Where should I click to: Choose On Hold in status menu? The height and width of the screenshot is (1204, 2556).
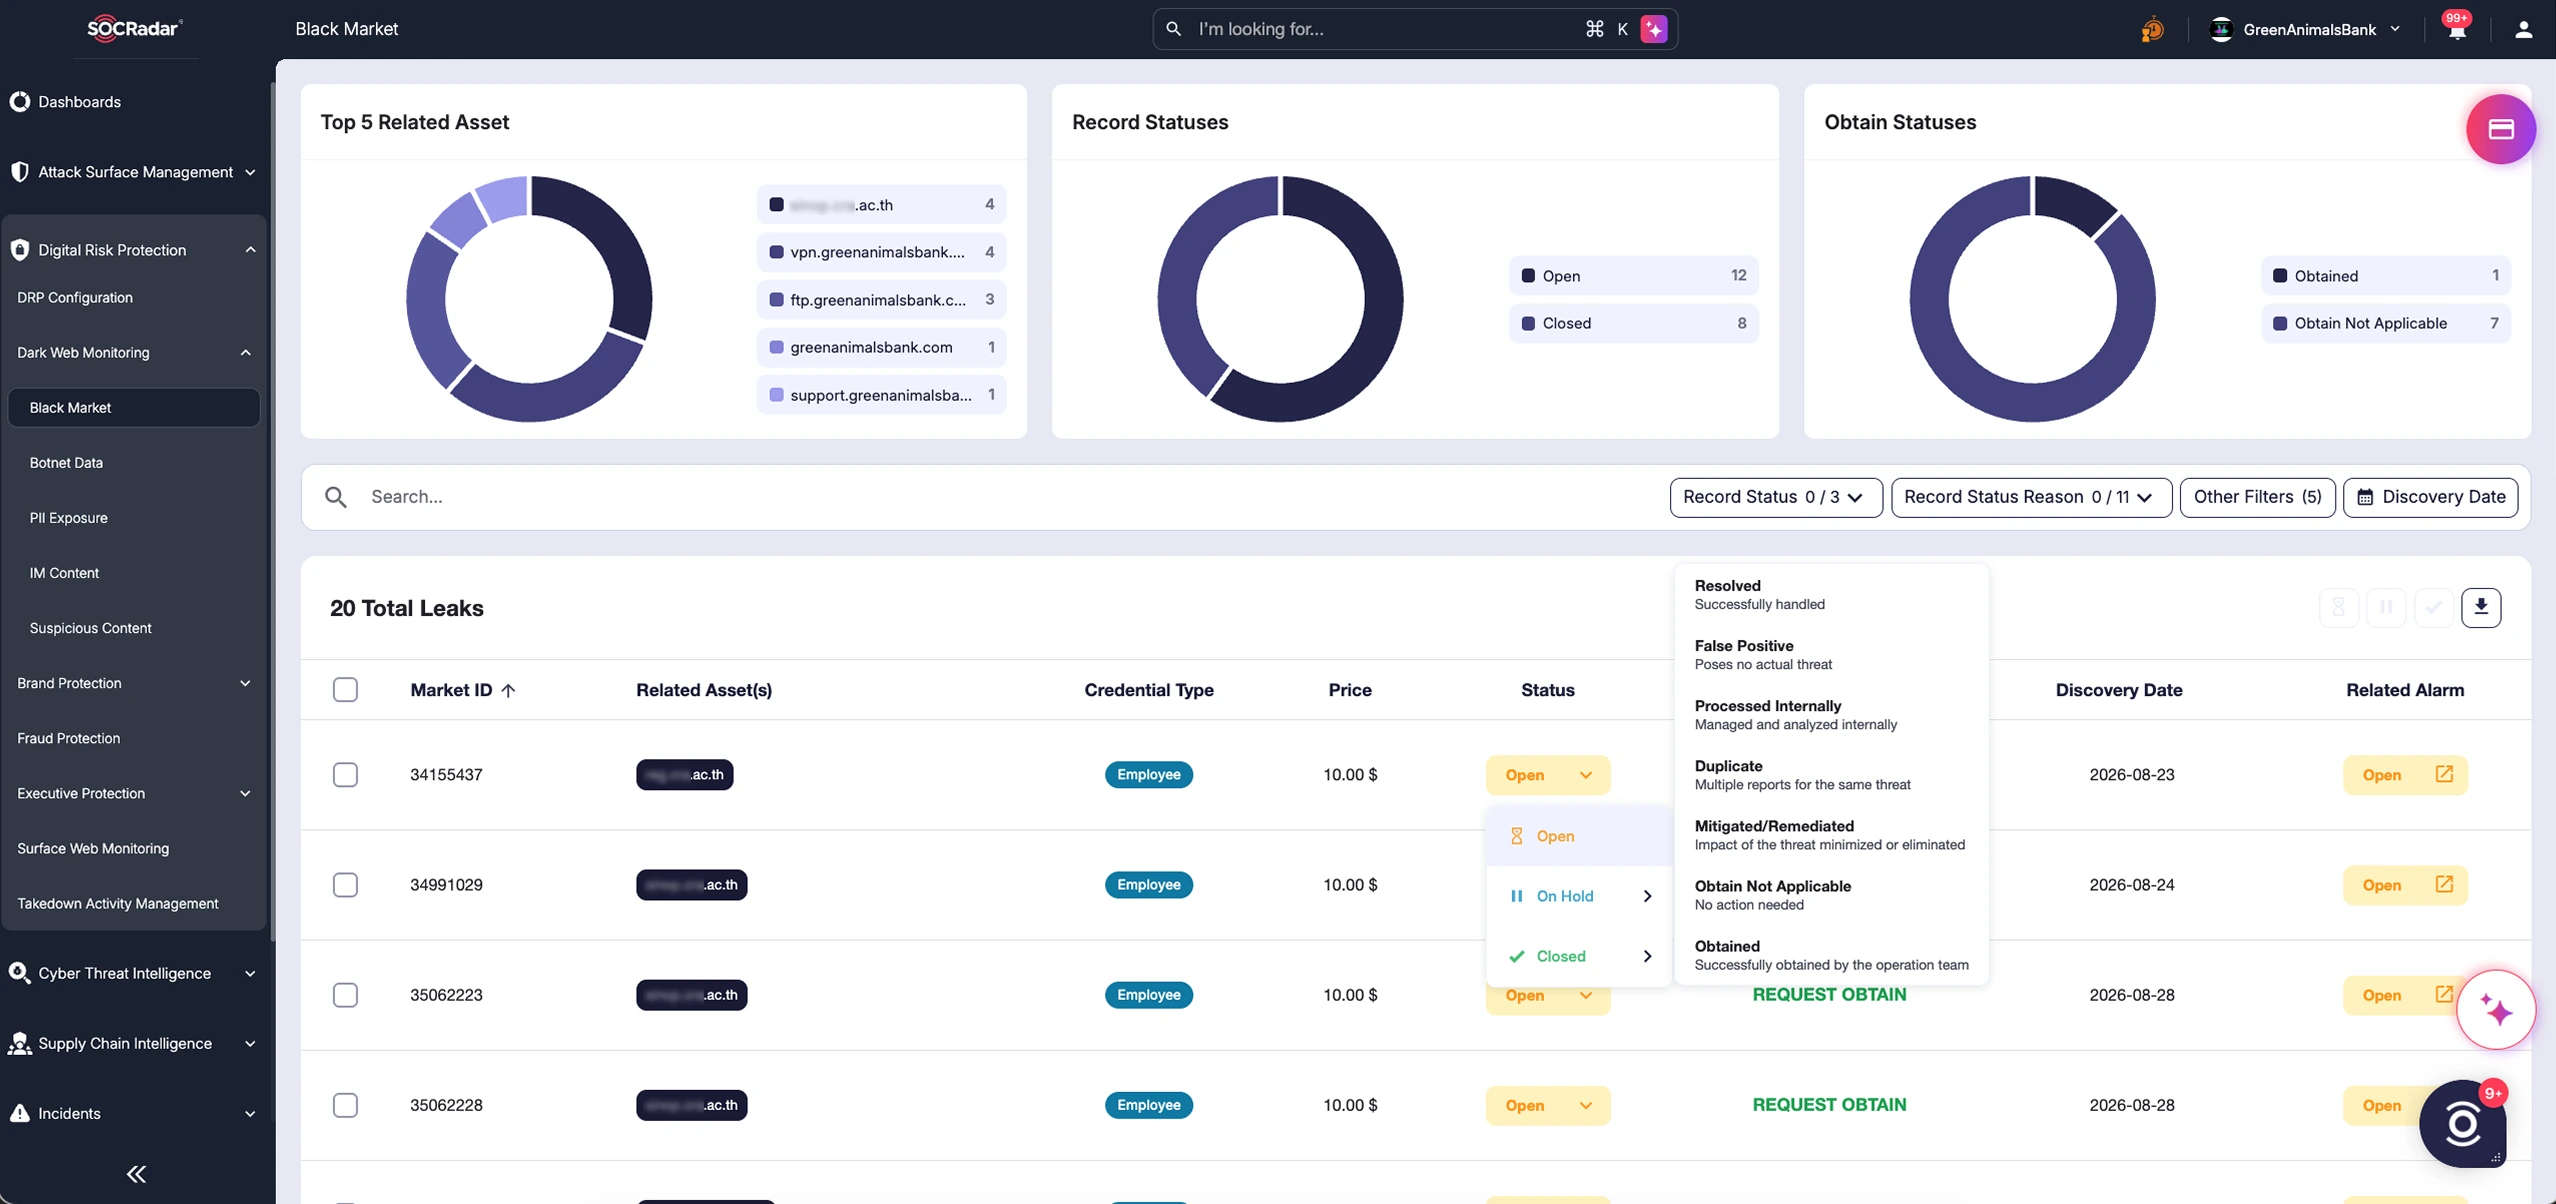coord(1579,896)
